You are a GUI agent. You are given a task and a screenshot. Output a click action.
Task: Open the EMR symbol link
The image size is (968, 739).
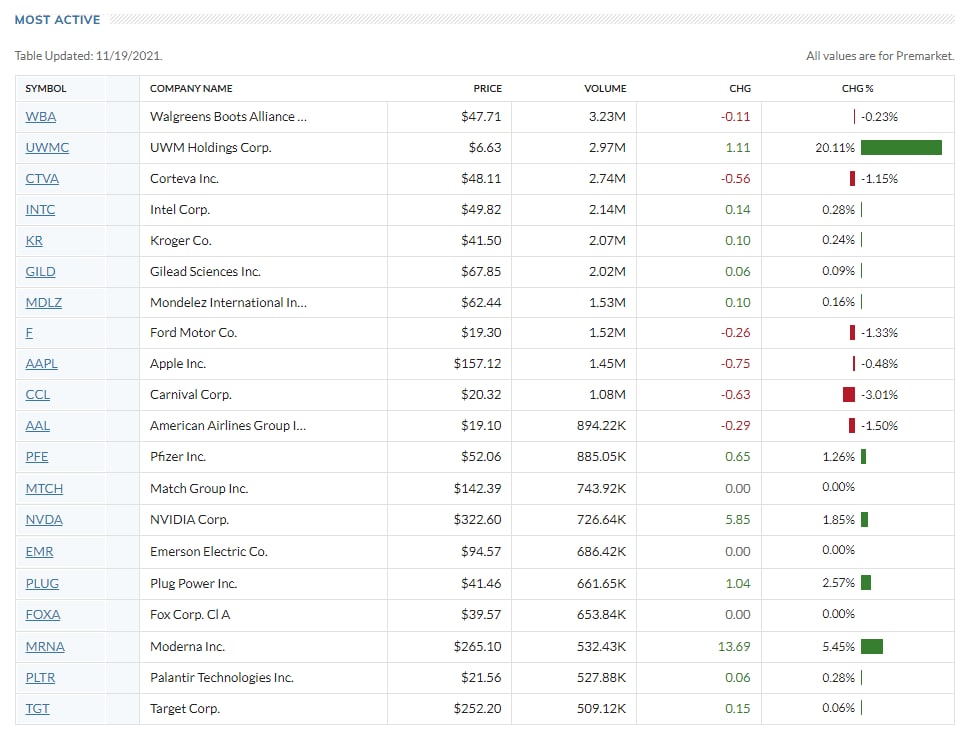click(39, 551)
